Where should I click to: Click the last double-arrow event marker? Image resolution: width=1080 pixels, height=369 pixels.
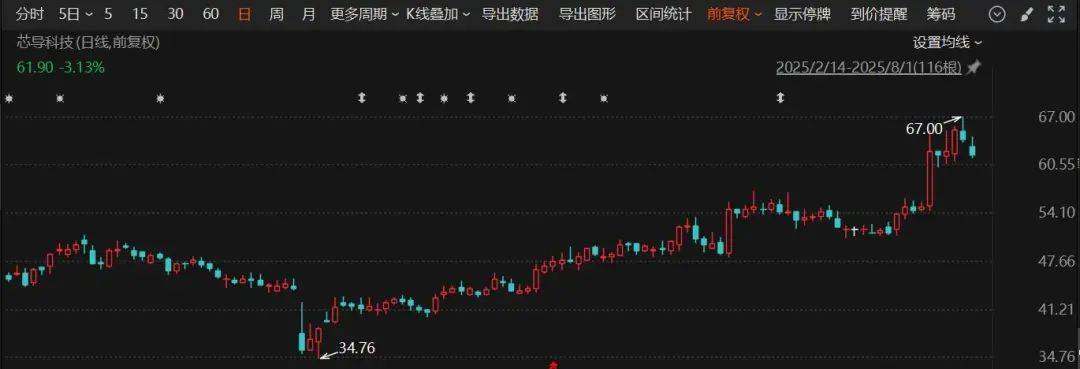coord(780,98)
